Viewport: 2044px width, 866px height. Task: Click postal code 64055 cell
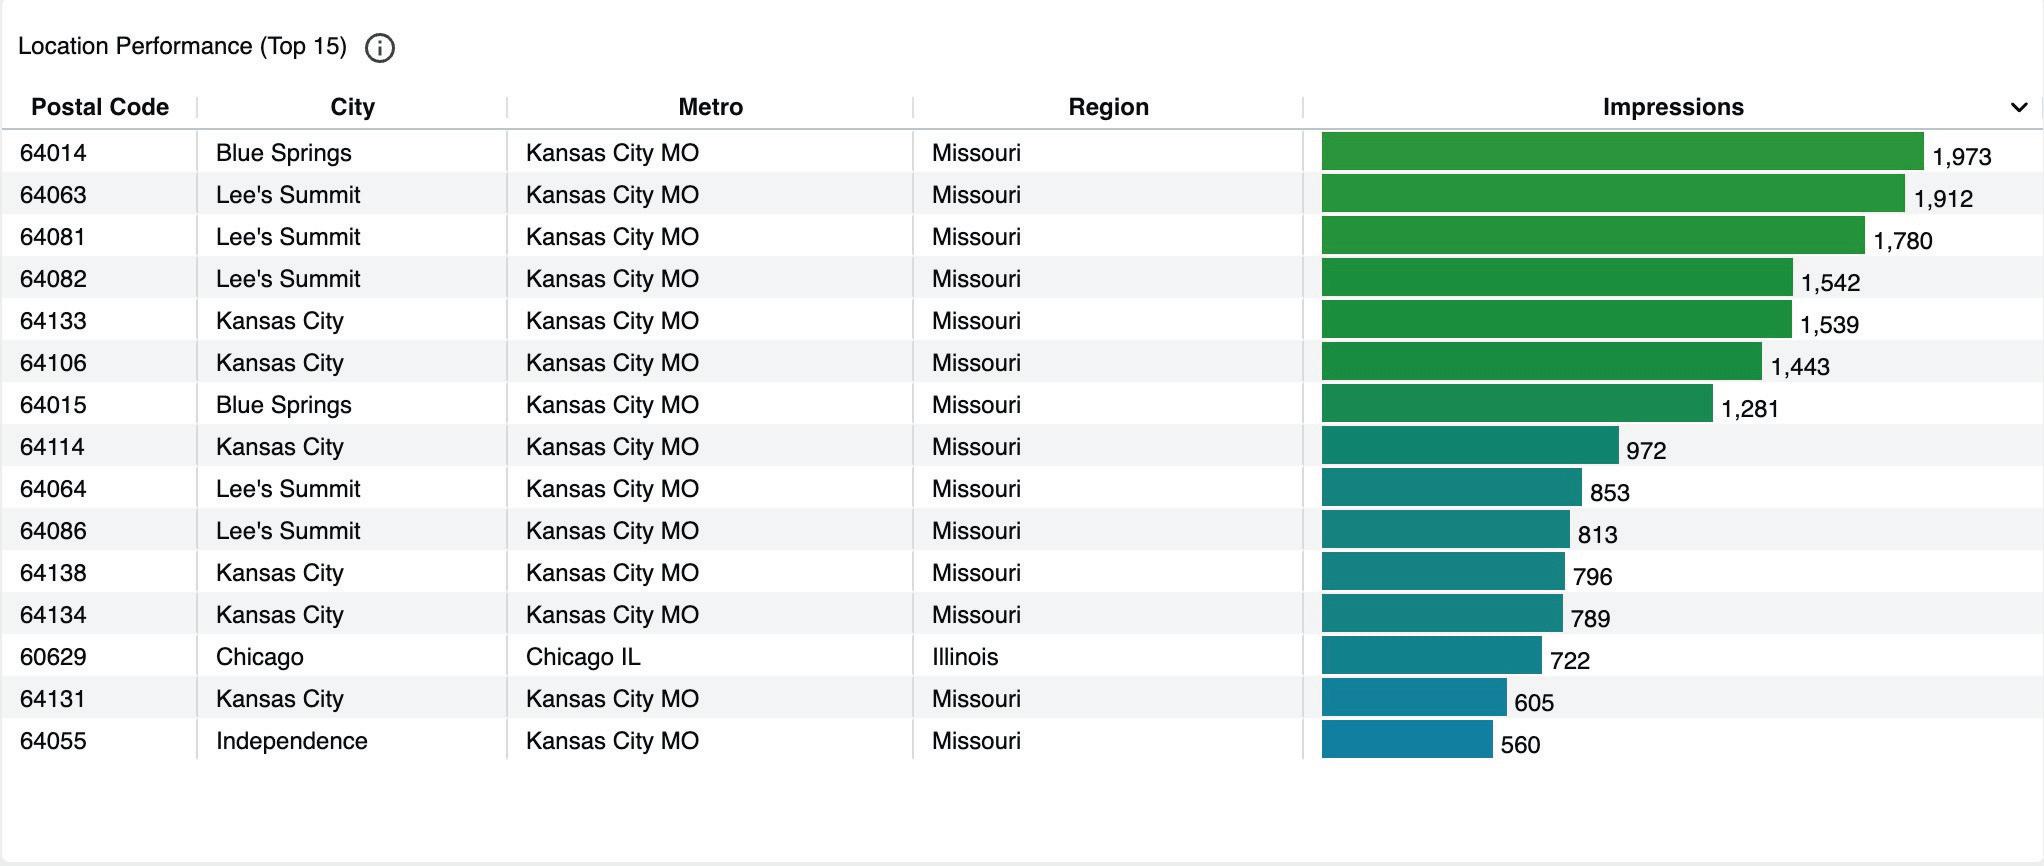pyautogui.click(x=53, y=741)
